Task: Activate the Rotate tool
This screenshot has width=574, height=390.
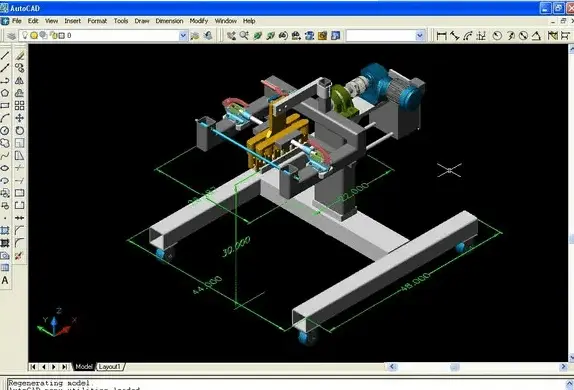Action: pyautogui.click(x=19, y=130)
